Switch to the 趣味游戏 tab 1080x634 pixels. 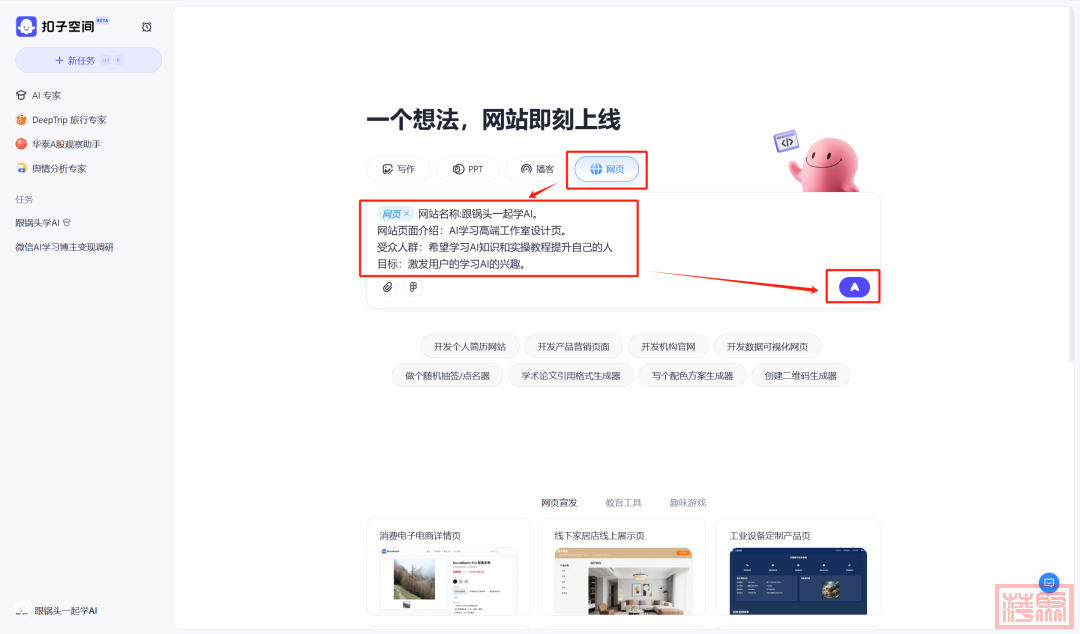pos(687,503)
